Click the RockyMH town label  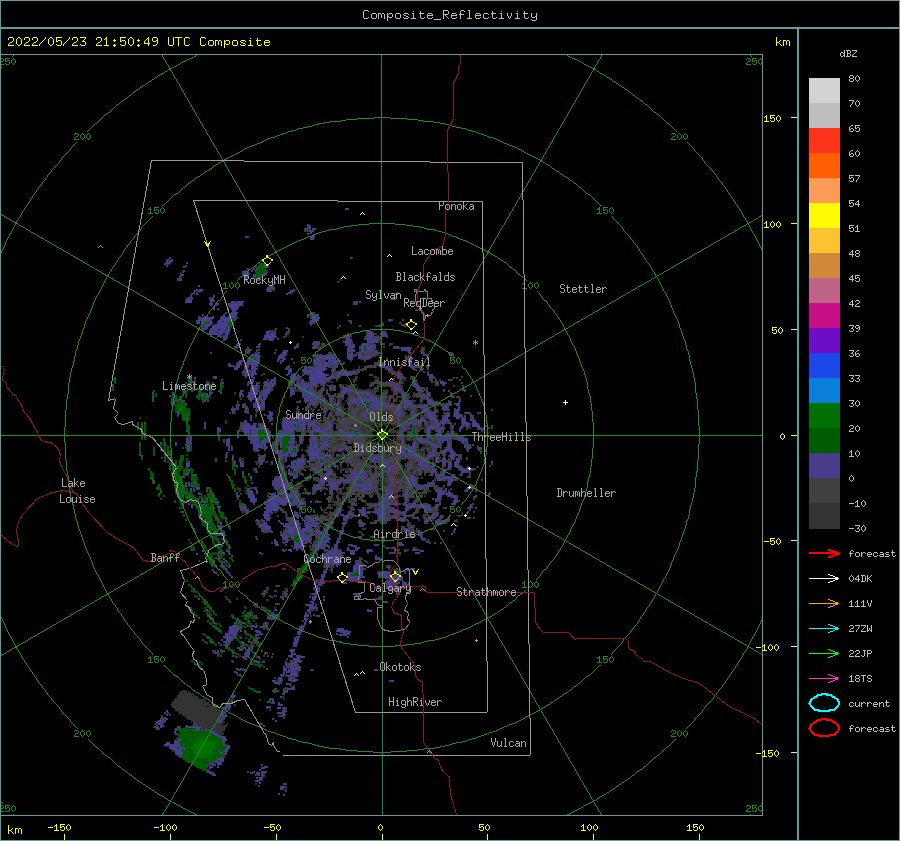[x=264, y=280]
